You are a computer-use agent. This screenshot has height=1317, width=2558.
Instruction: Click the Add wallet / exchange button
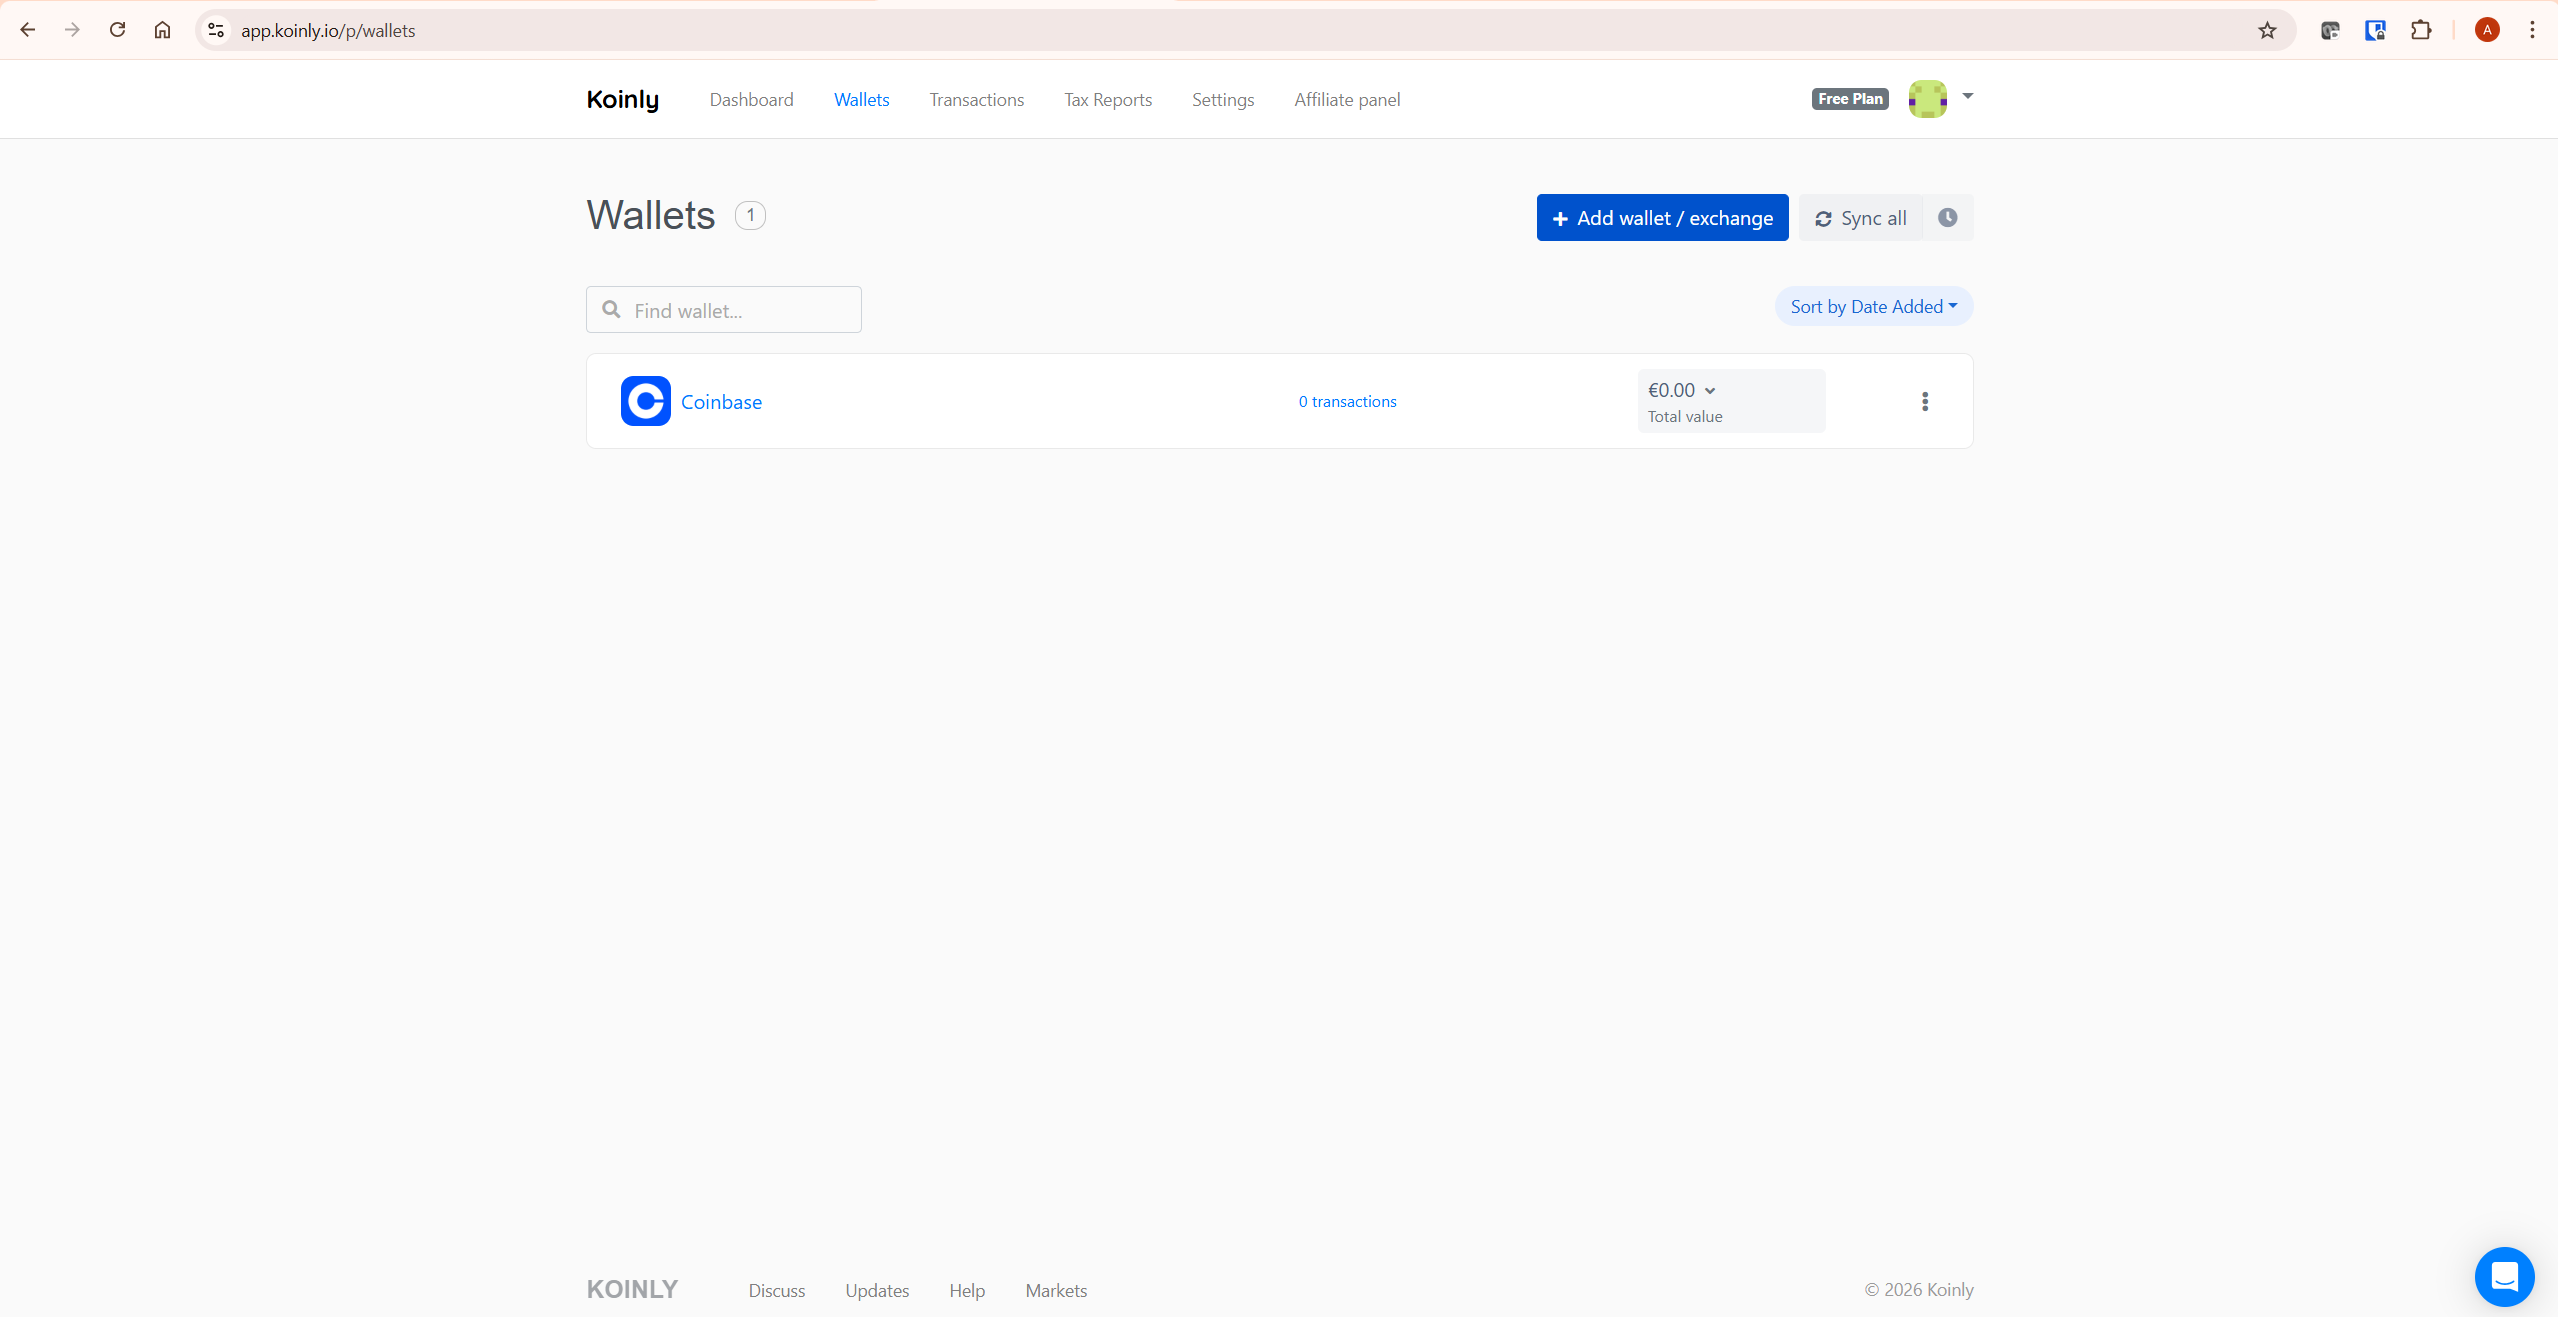point(1661,217)
